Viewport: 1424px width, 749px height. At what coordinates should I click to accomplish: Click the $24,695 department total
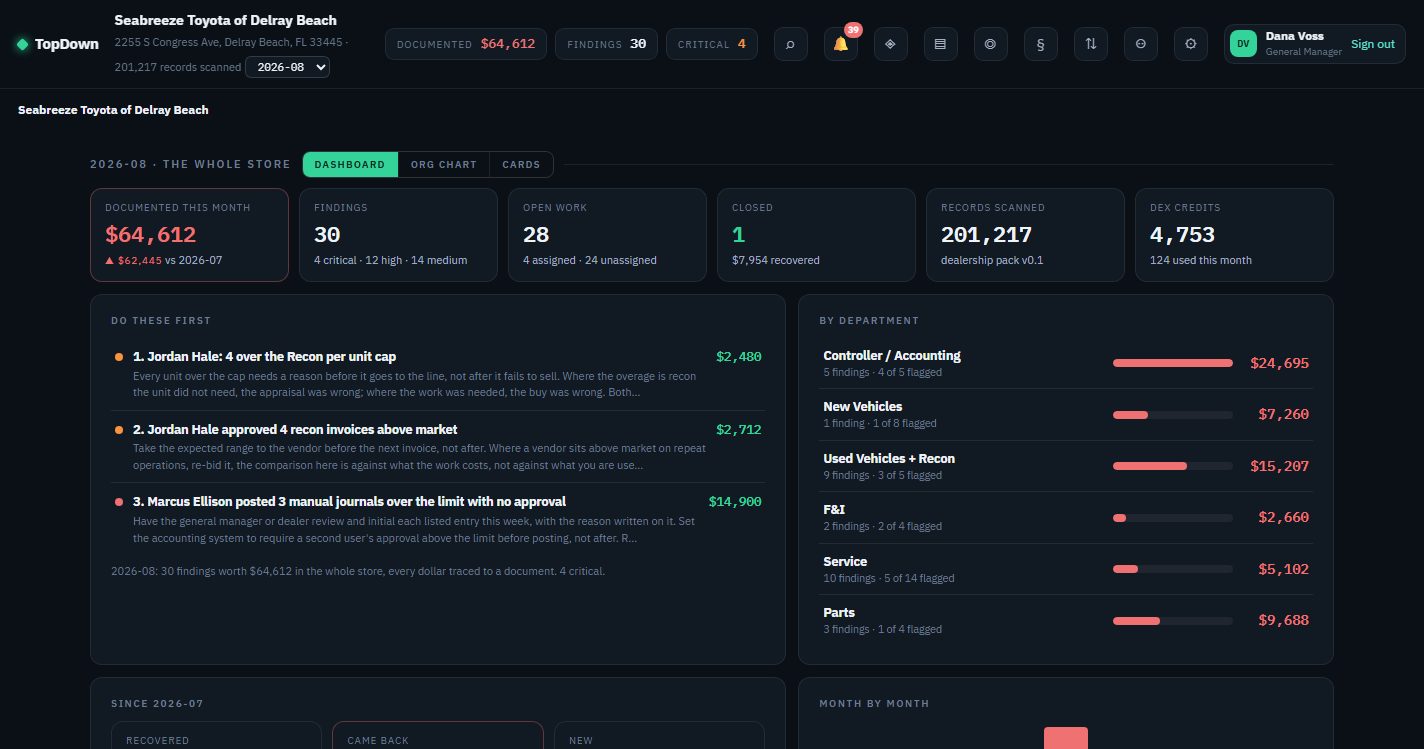point(1279,363)
